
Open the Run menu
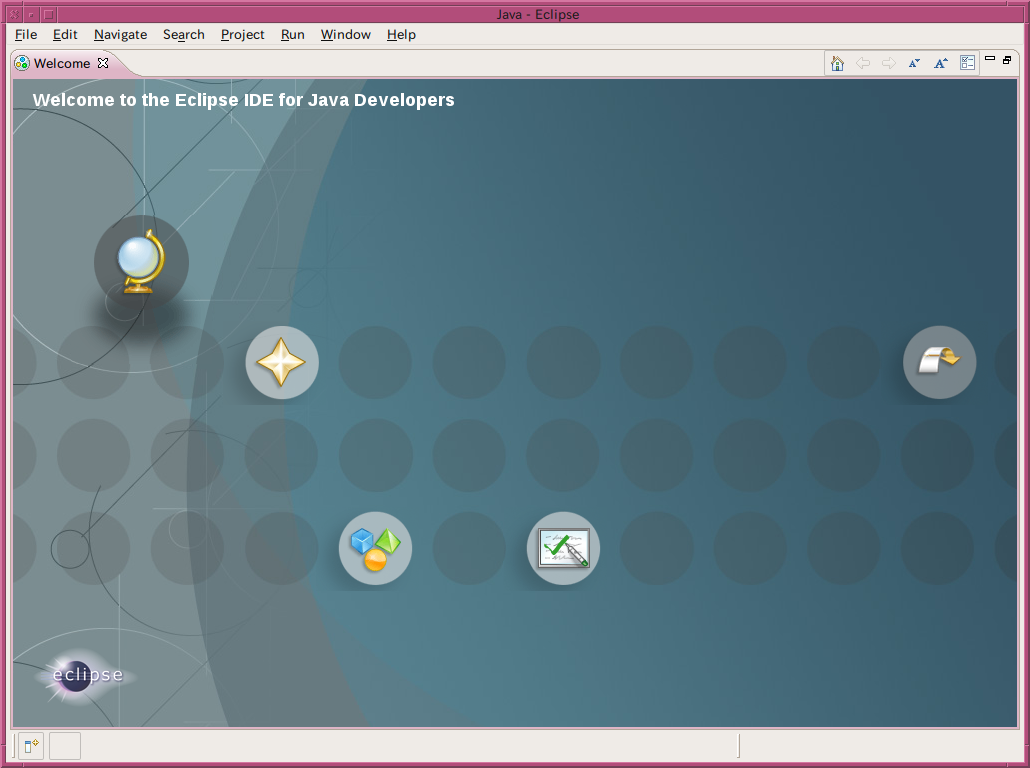tap(292, 35)
